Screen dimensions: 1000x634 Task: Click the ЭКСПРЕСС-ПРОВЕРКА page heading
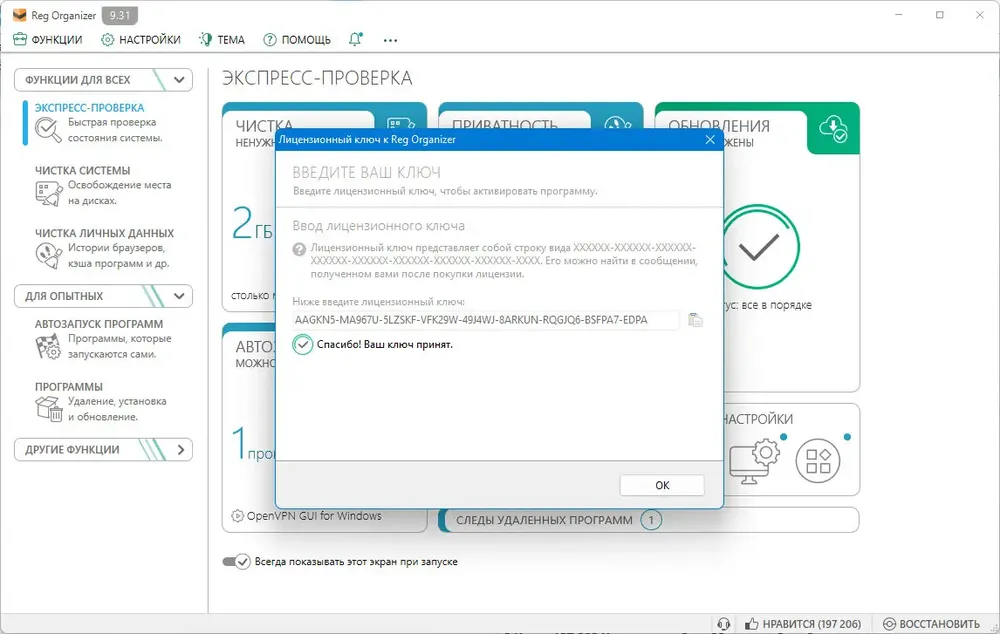click(317, 78)
